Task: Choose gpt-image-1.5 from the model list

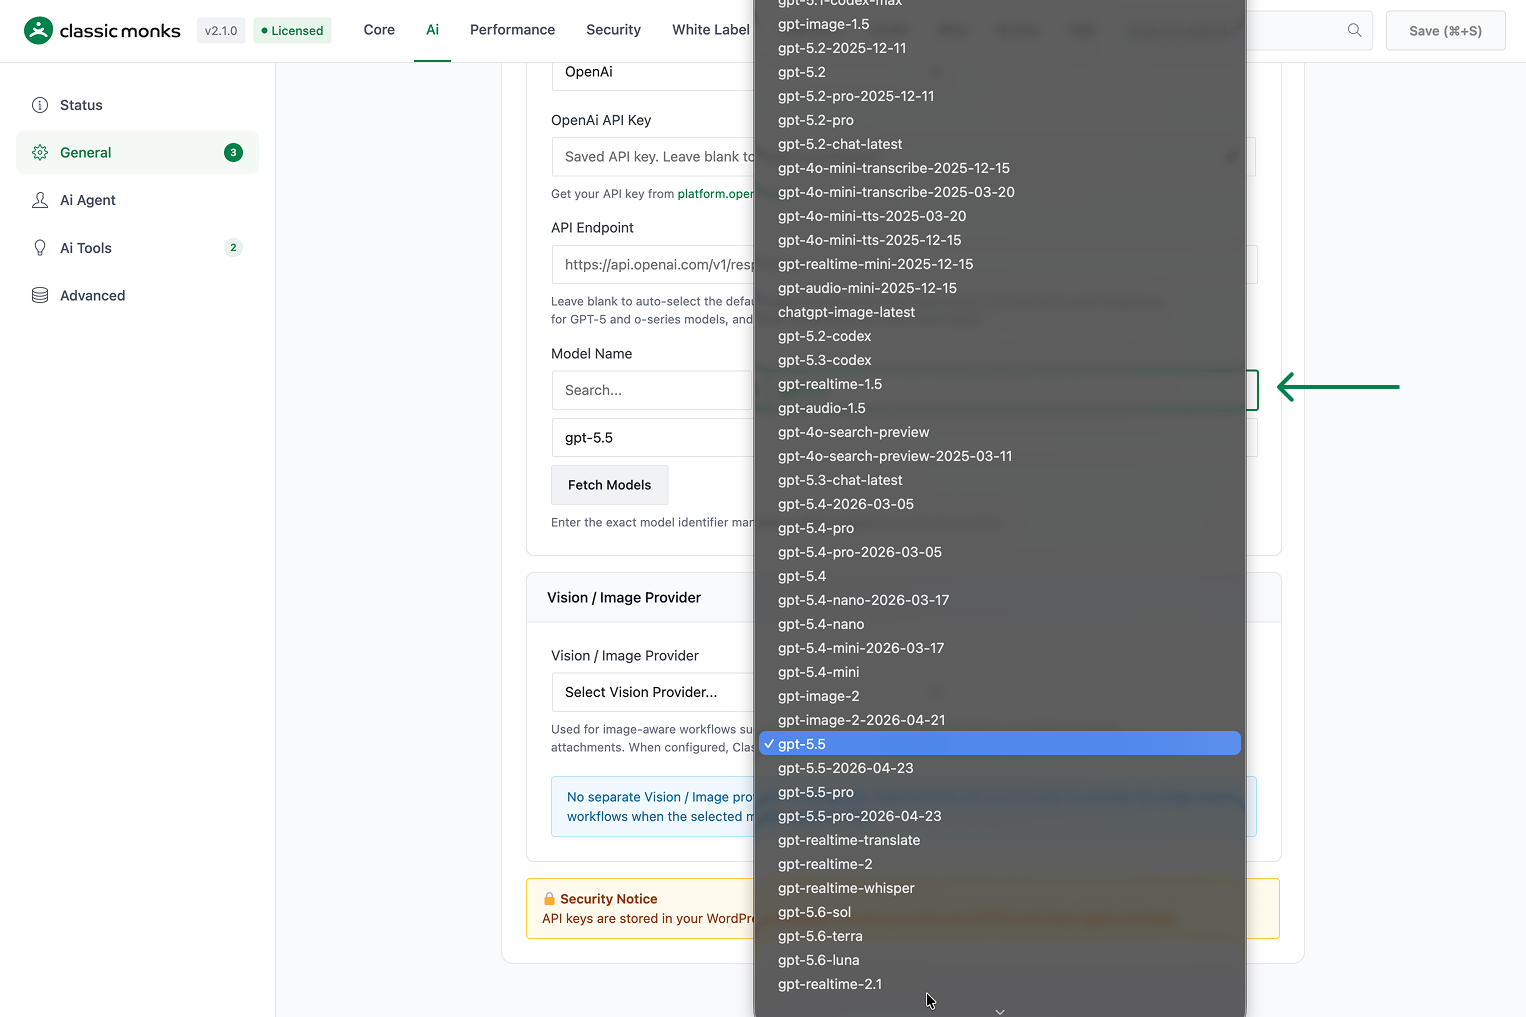Action: (x=1000, y=24)
